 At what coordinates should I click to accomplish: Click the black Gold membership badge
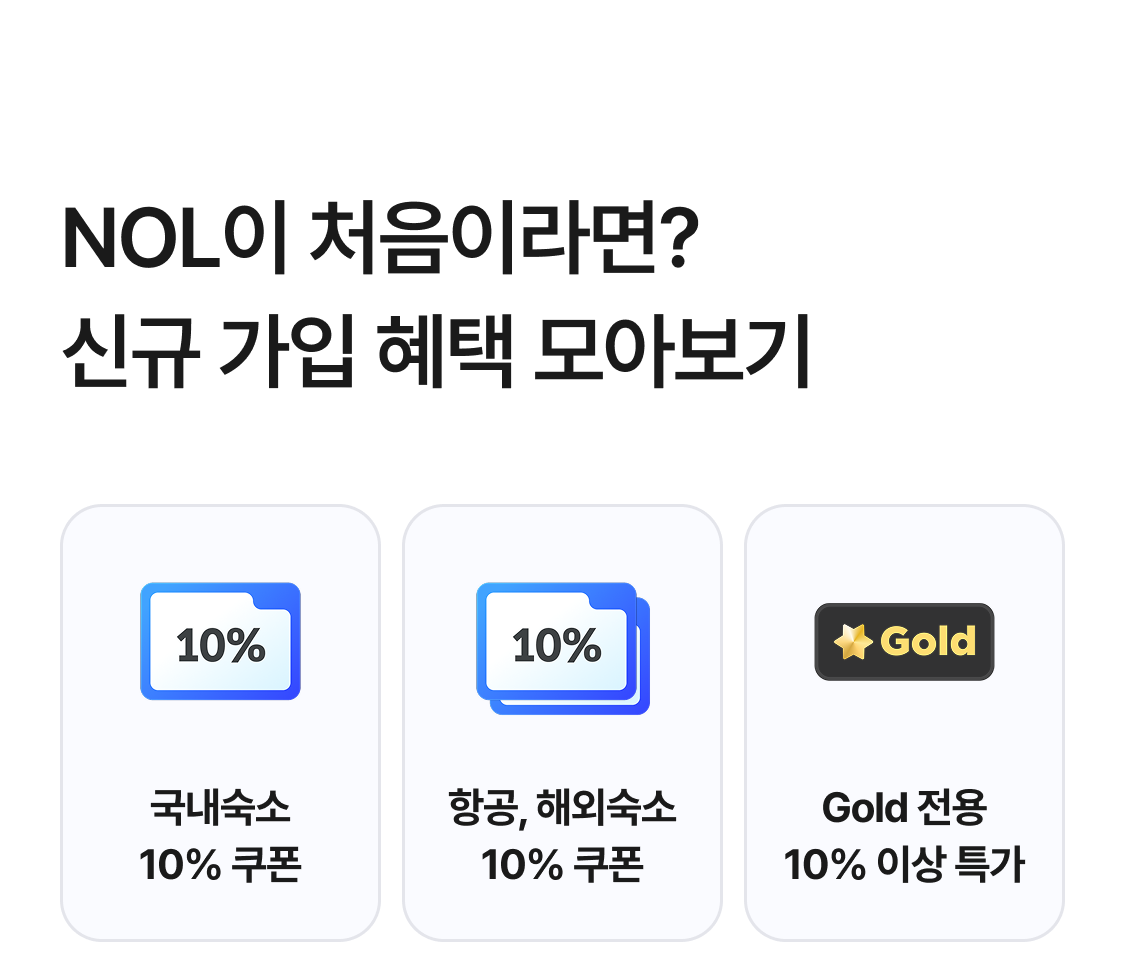pyautogui.click(x=904, y=642)
